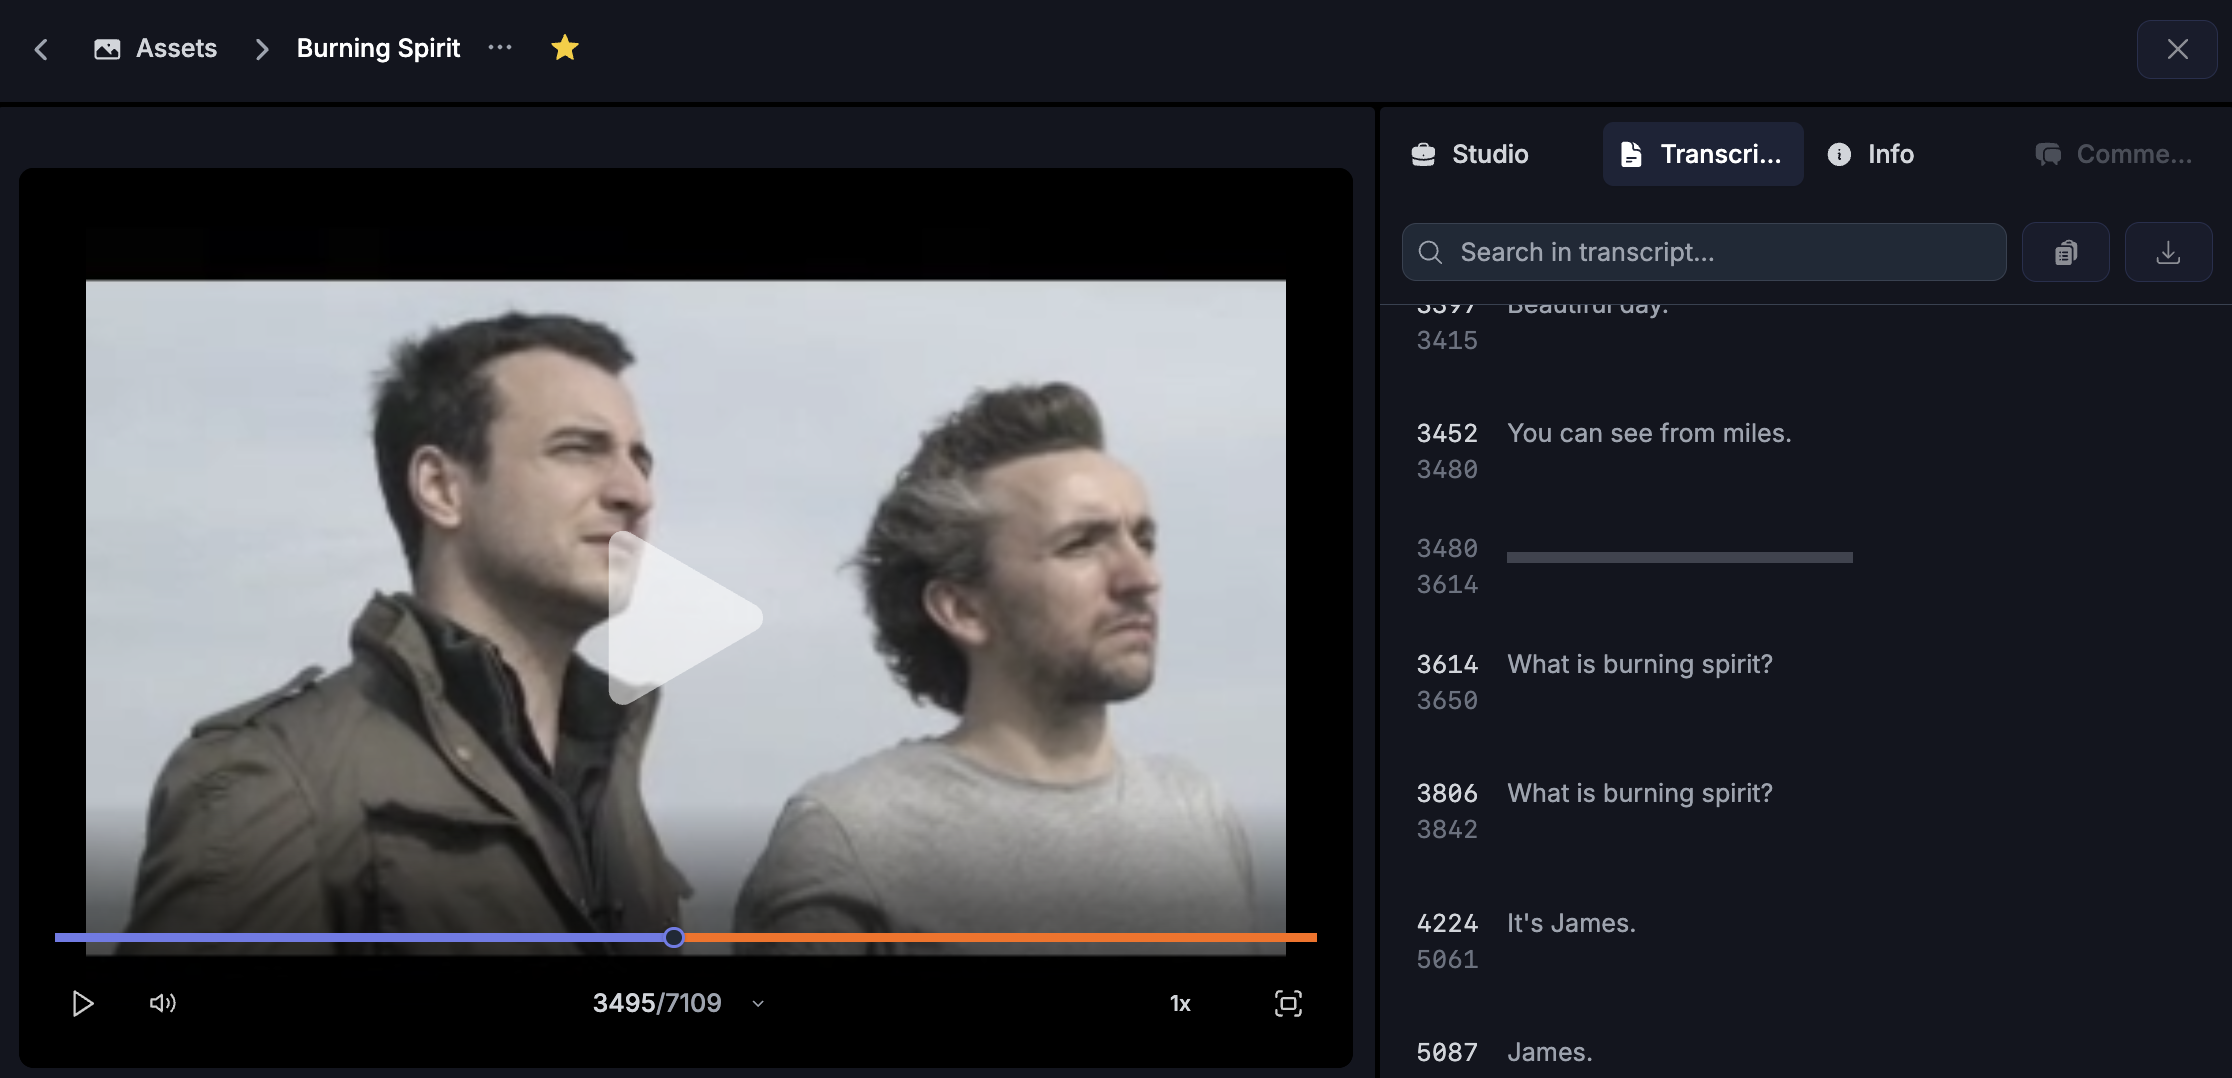Copy the transcript with the copy icon
The width and height of the screenshot is (2232, 1078).
2066,253
